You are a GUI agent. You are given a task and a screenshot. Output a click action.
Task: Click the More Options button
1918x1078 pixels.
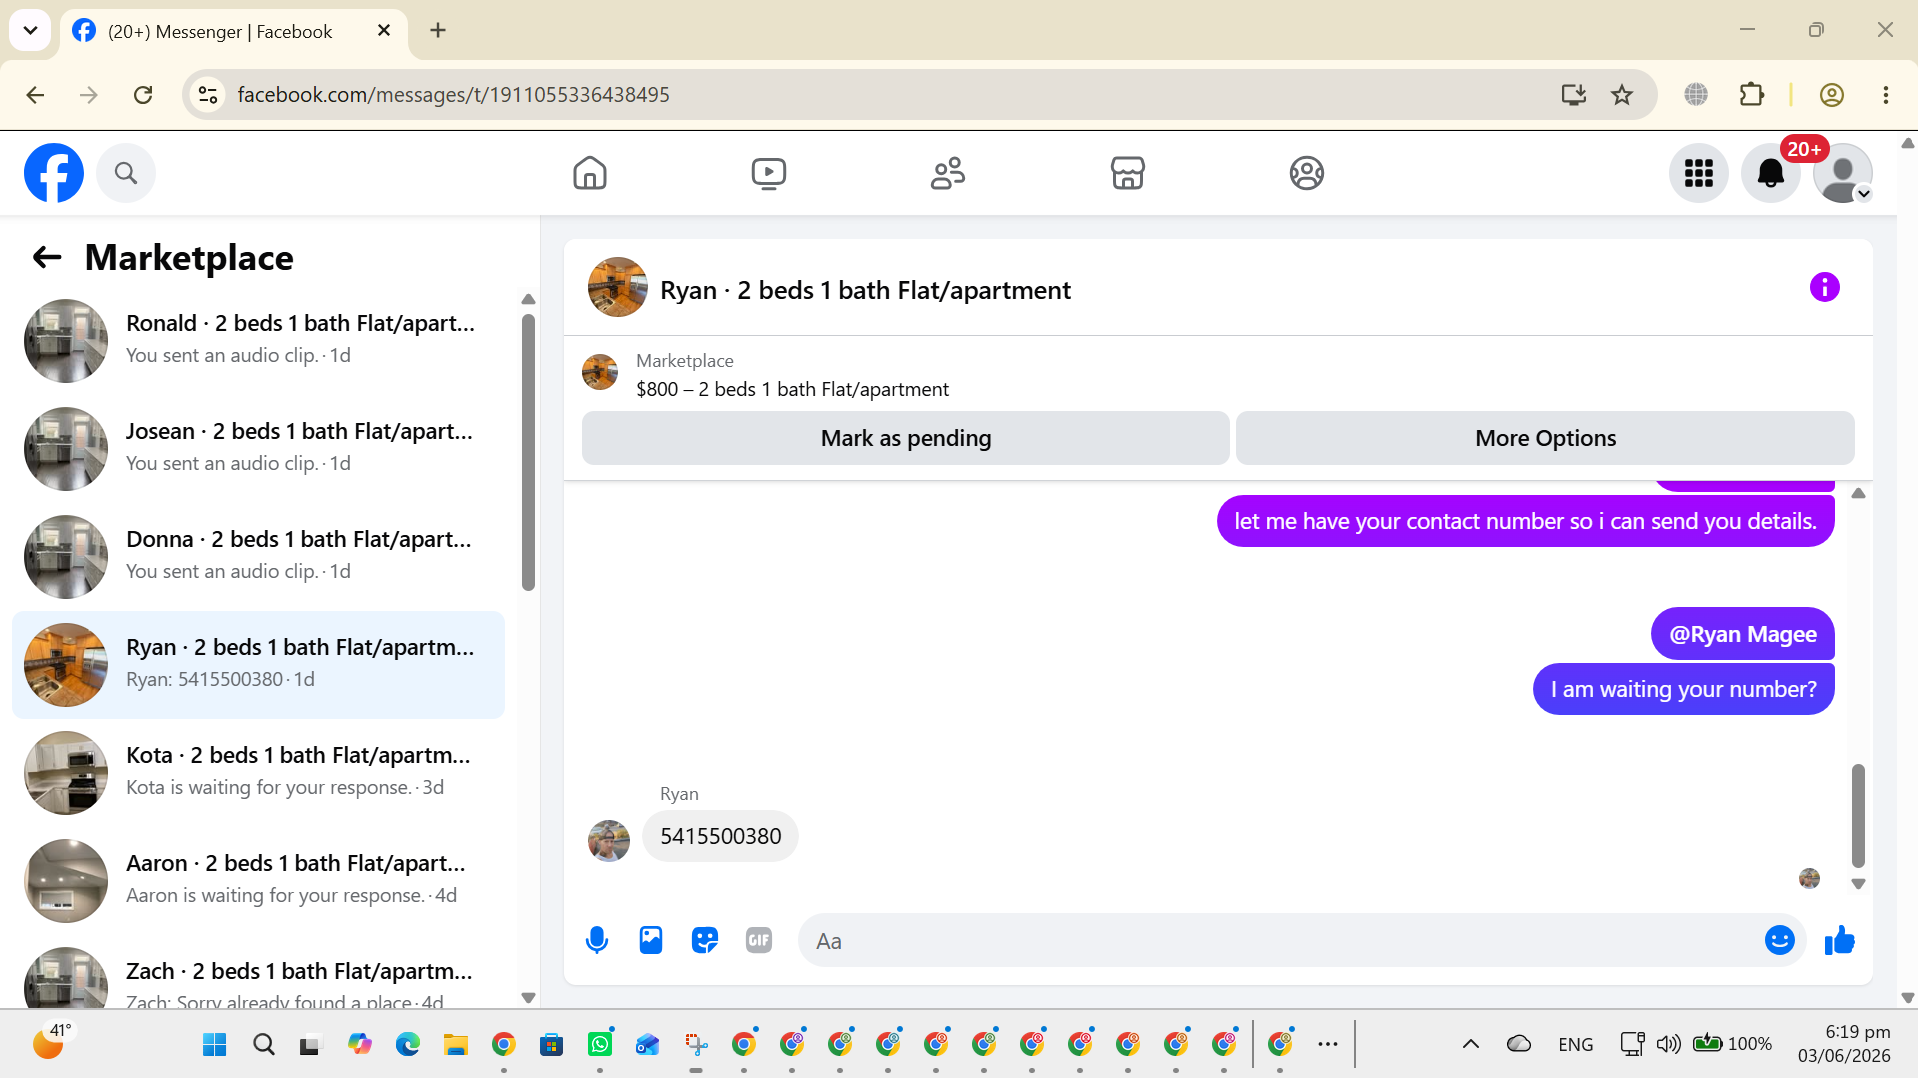(x=1545, y=438)
